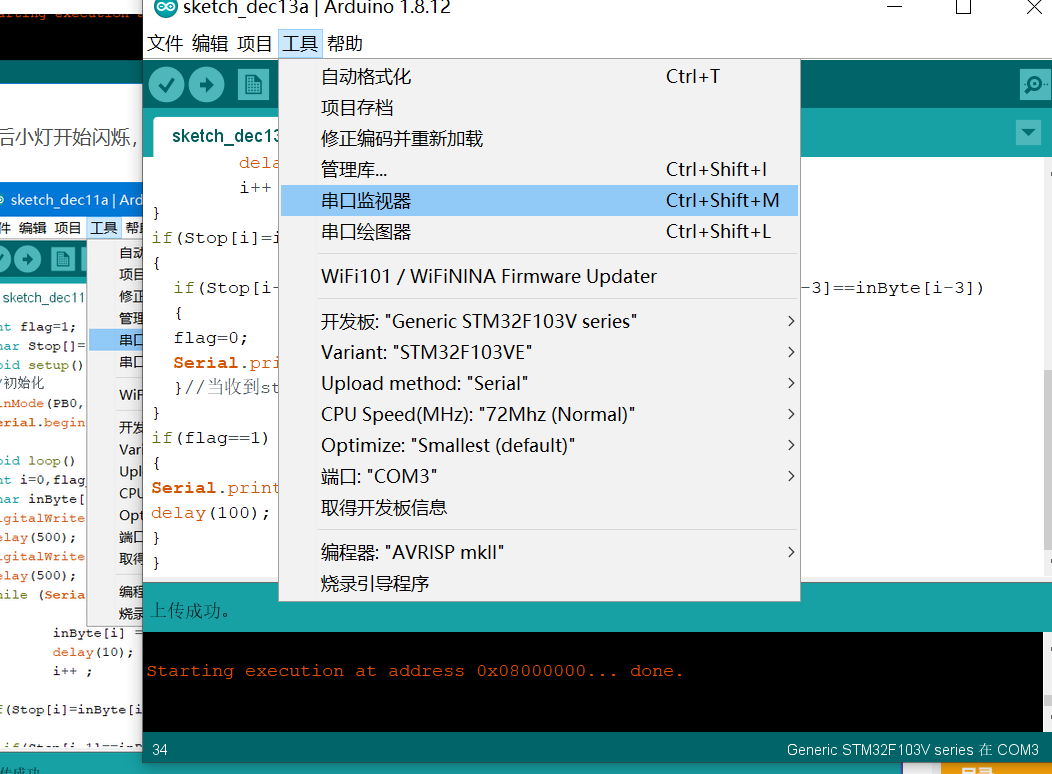Screen dimensions: 1052x774
Task: Select 修正编码并重新加载
Action: [539, 138]
